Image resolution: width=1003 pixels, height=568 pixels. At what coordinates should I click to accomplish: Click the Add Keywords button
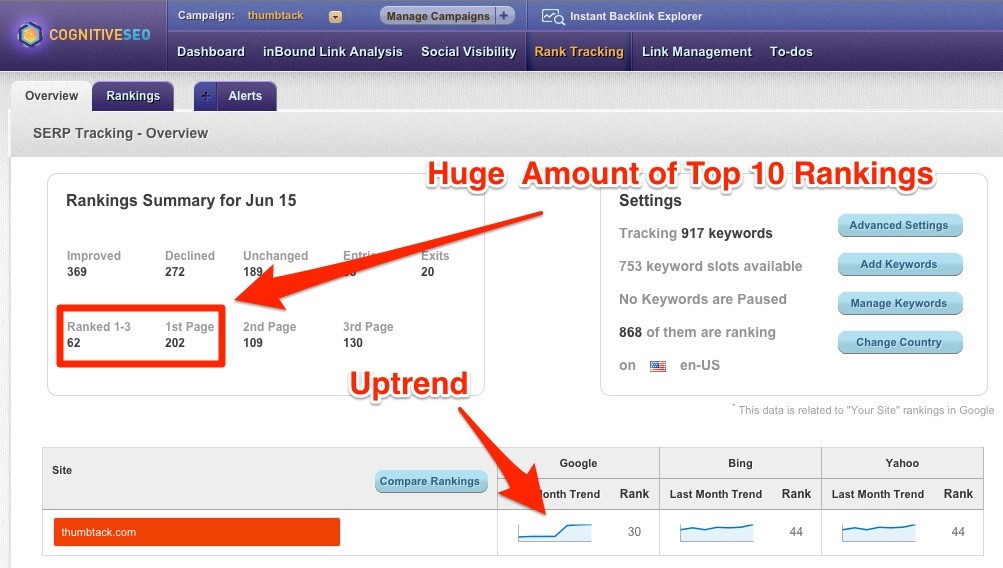click(899, 264)
